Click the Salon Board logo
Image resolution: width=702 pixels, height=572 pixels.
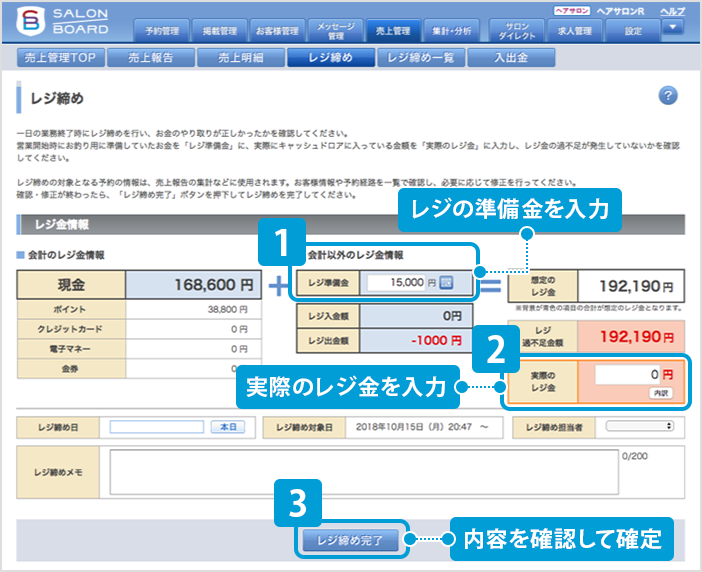pos(63,21)
